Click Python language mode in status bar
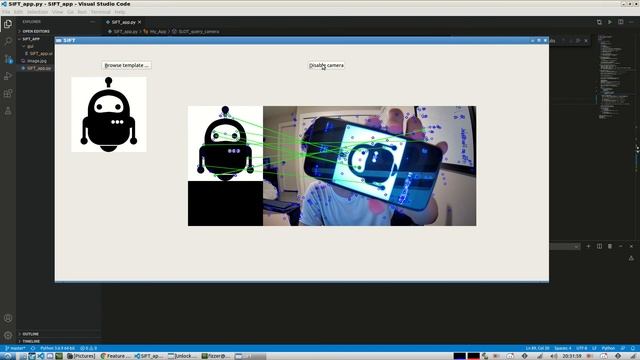This screenshot has height=360, width=640. pyautogui.click(x=608, y=348)
